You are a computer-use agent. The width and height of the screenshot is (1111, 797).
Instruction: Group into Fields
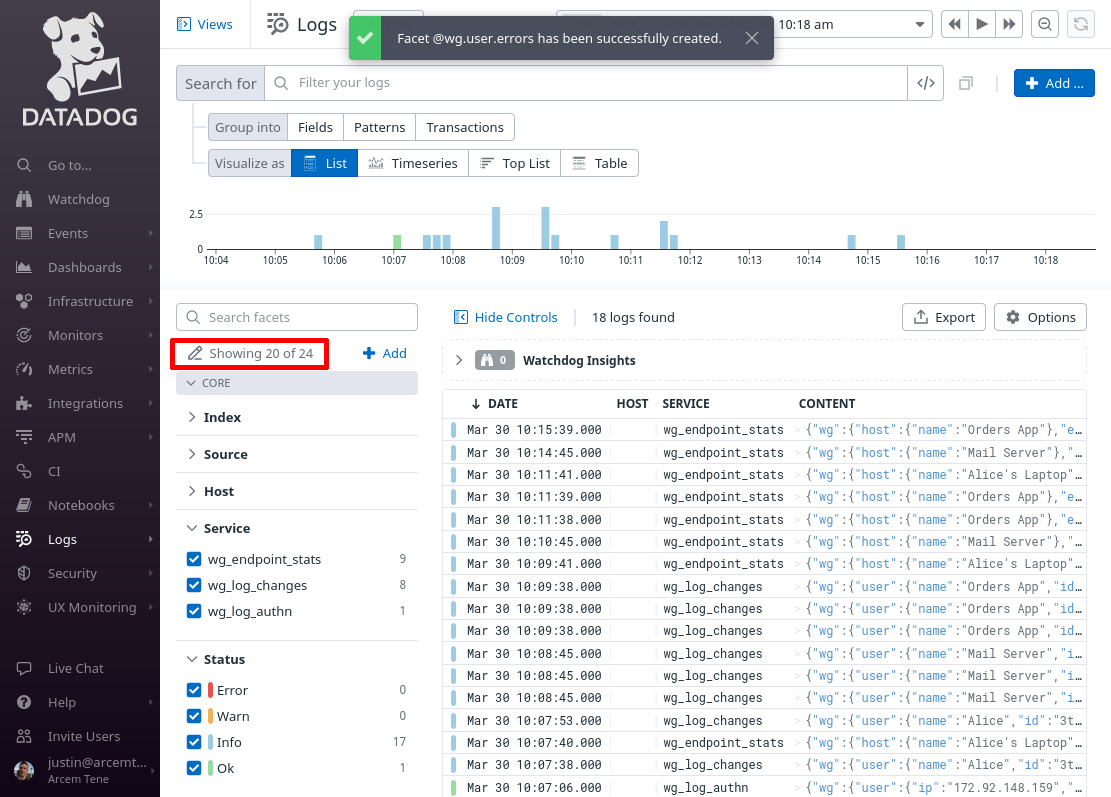tap(315, 128)
